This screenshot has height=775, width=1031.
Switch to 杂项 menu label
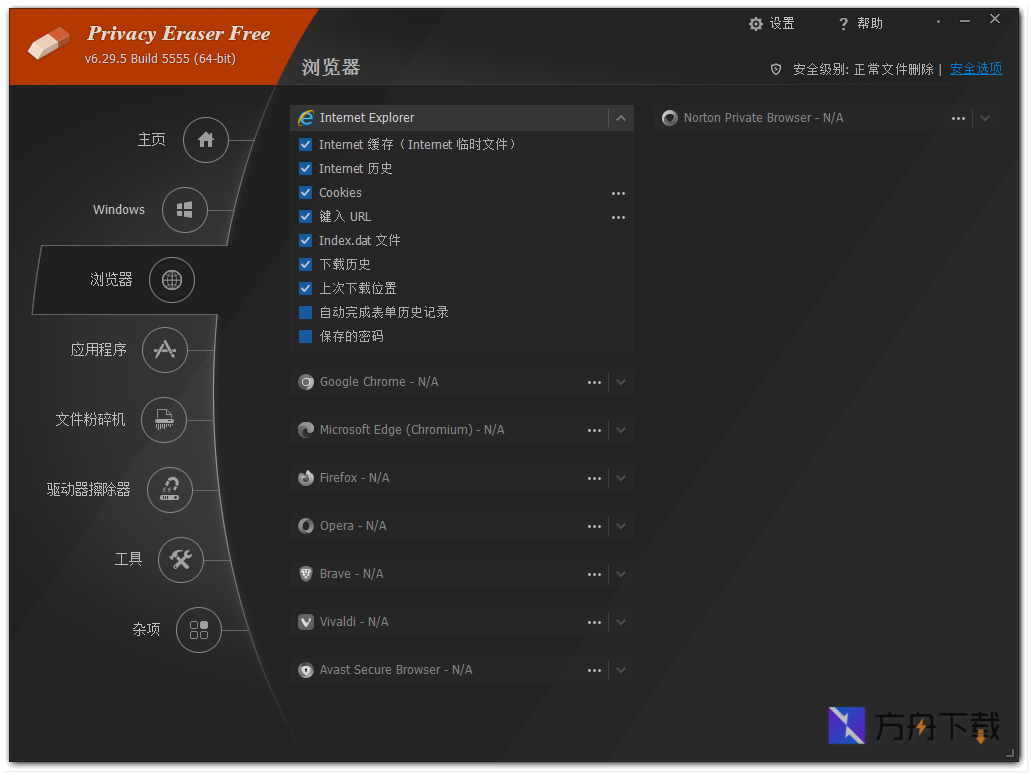tap(147, 630)
